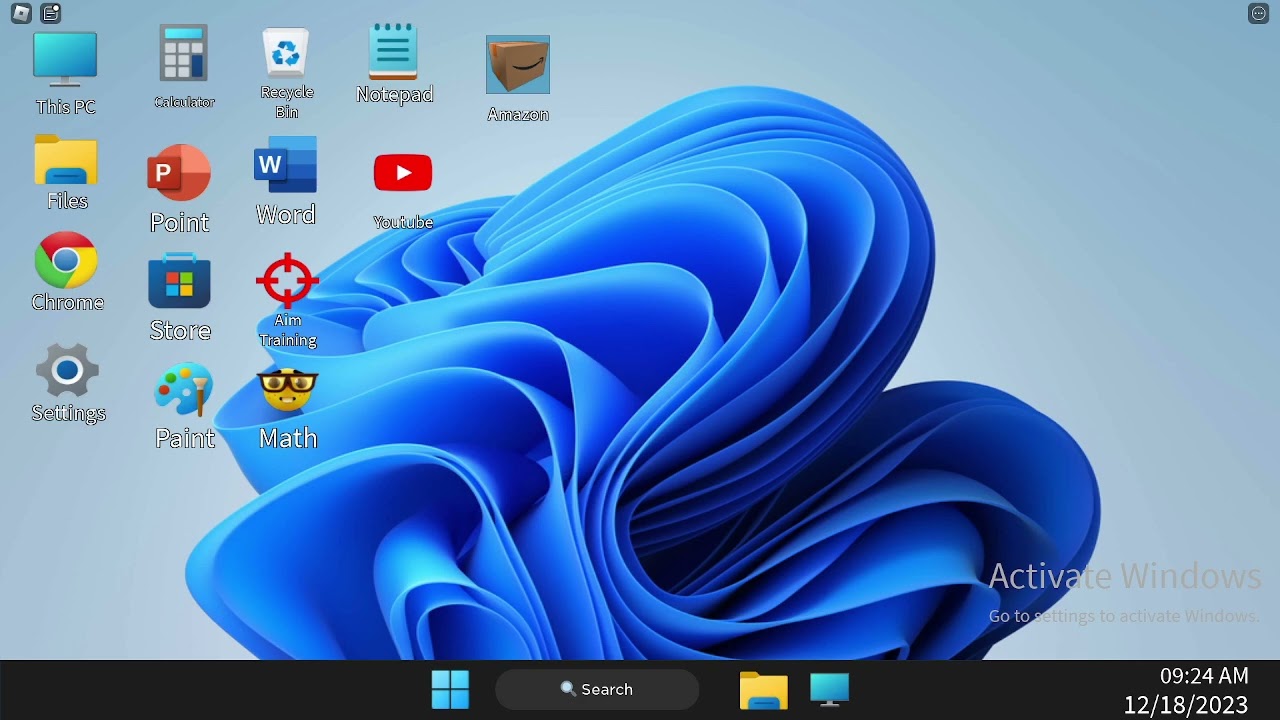This screenshot has height=720, width=1280.
Task: Click the Windows Start button
Action: (x=450, y=689)
